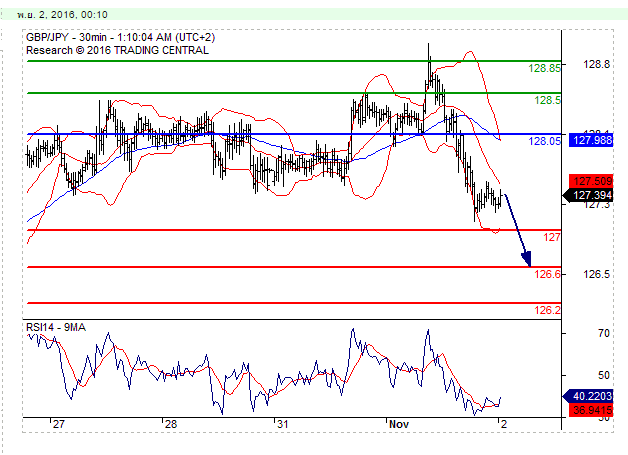Select the 126.2 red support label
Image resolution: width=628 pixels, height=455 pixels.
547,310
